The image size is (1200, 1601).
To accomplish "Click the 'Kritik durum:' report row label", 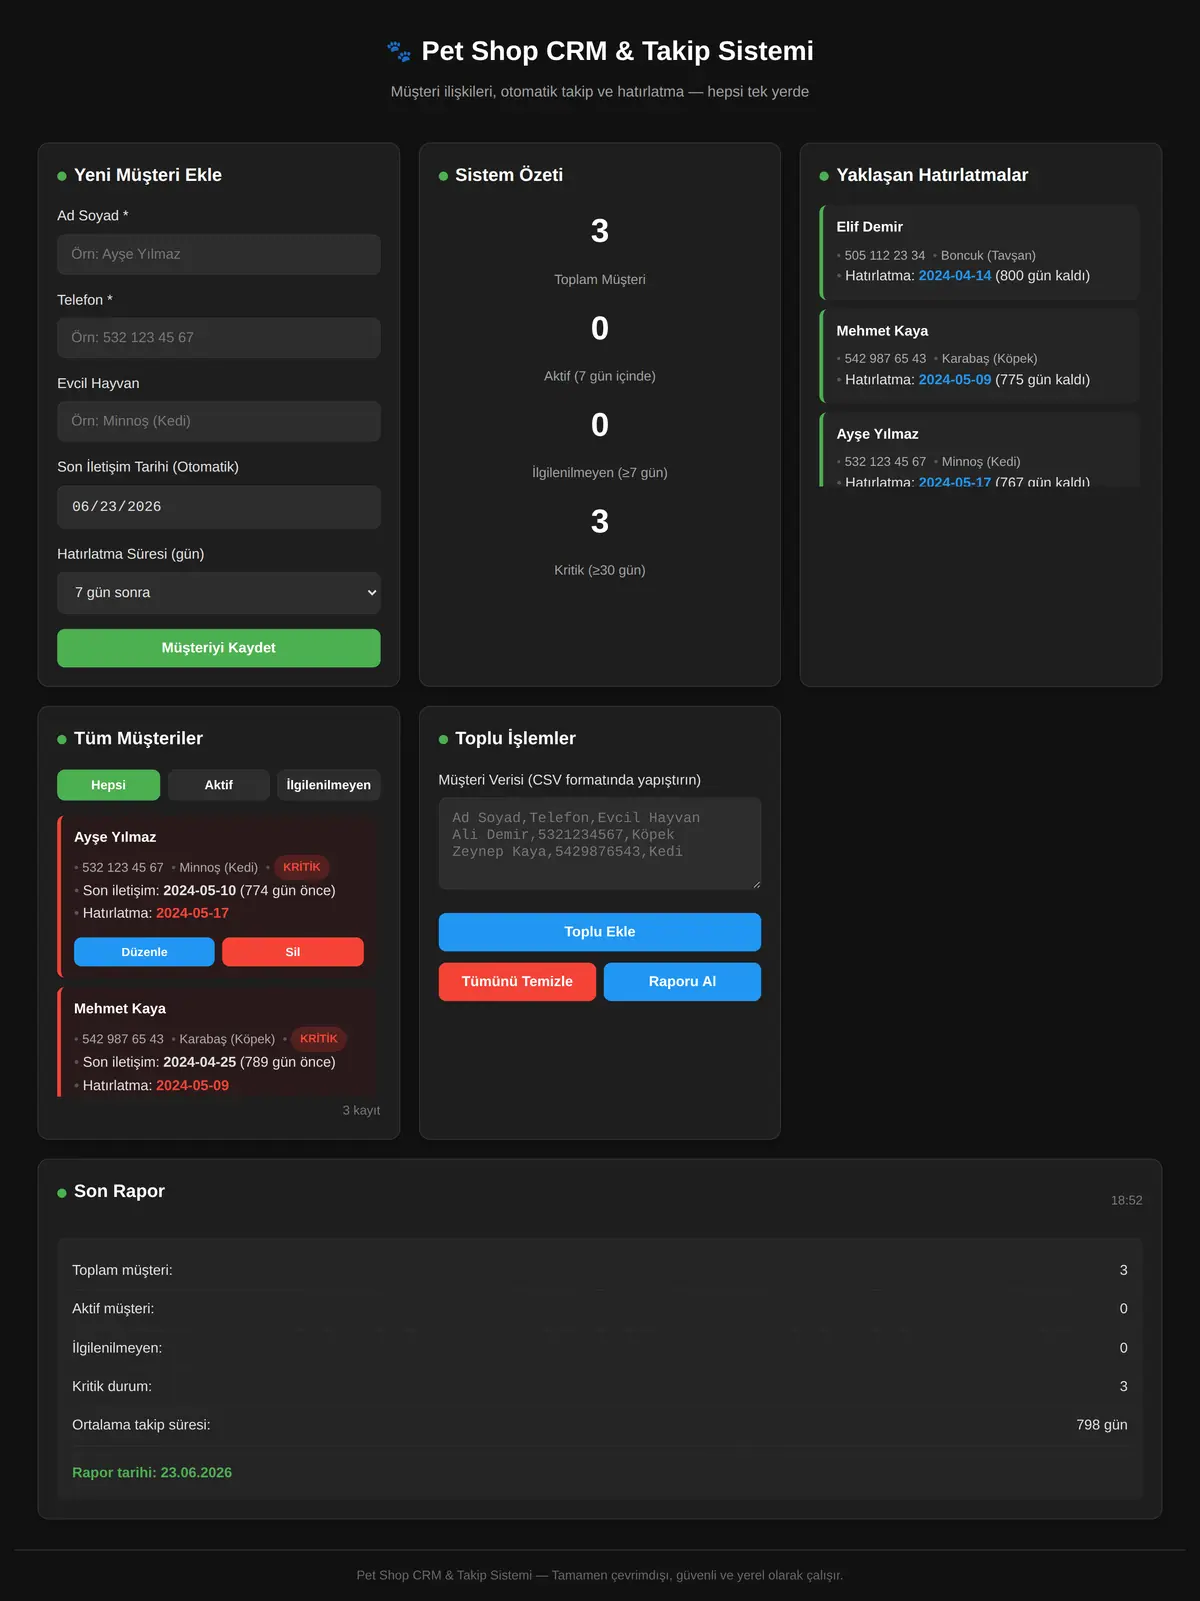I will click(112, 1387).
